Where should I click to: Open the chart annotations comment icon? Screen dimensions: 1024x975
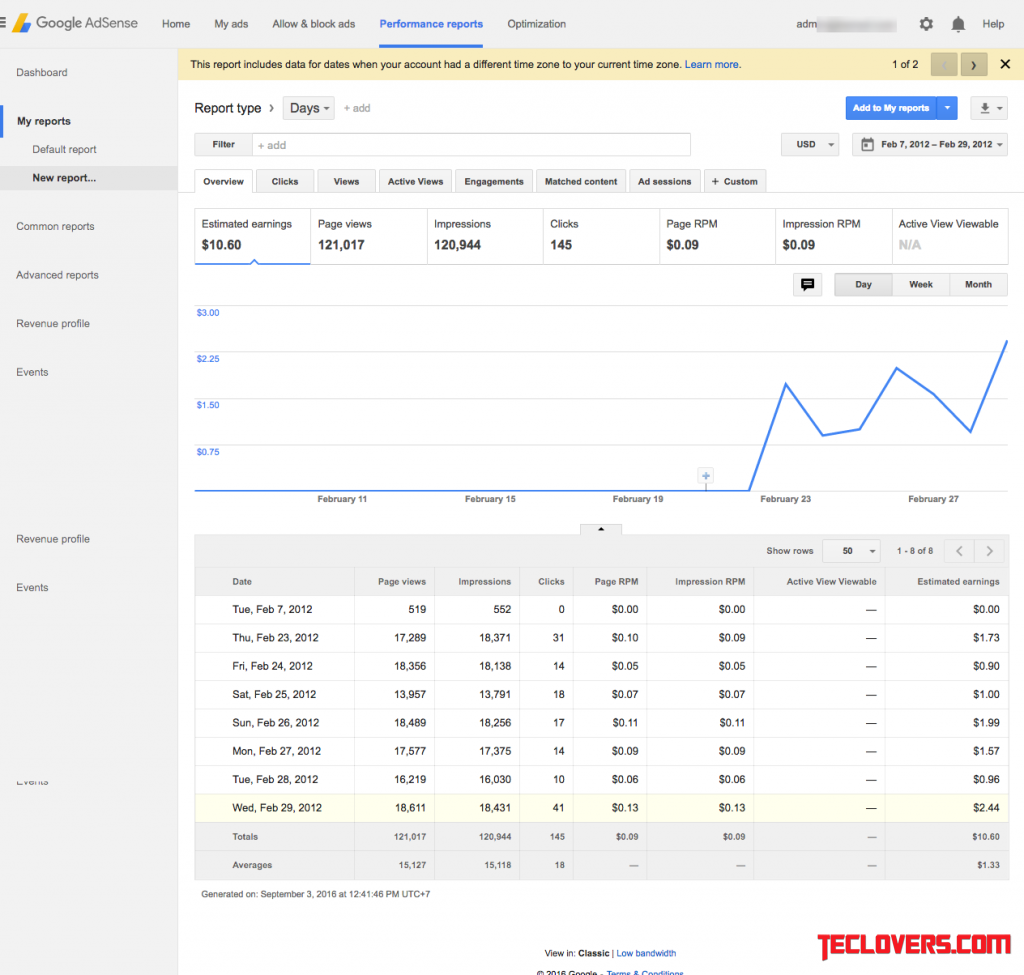pyautogui.click(x=807, y=285)
